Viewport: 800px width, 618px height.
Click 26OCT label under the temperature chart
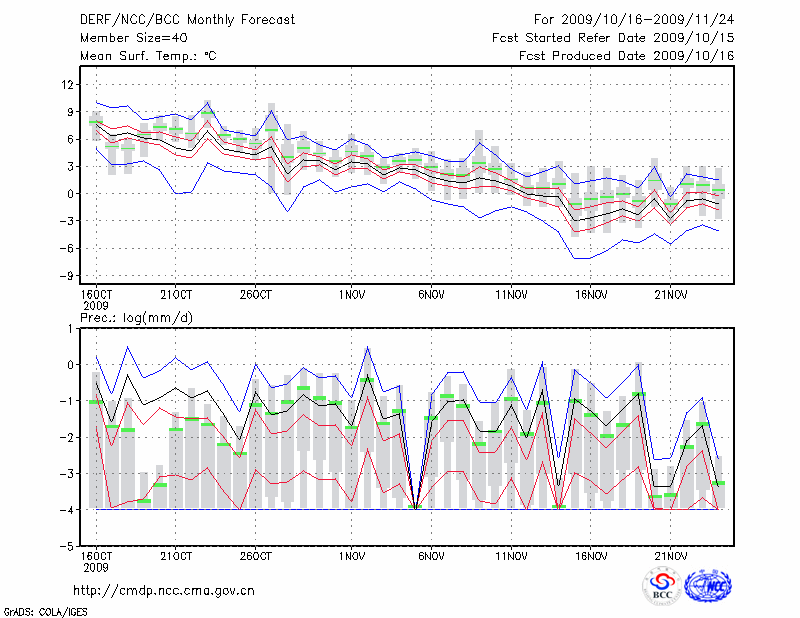pos(256,294)
